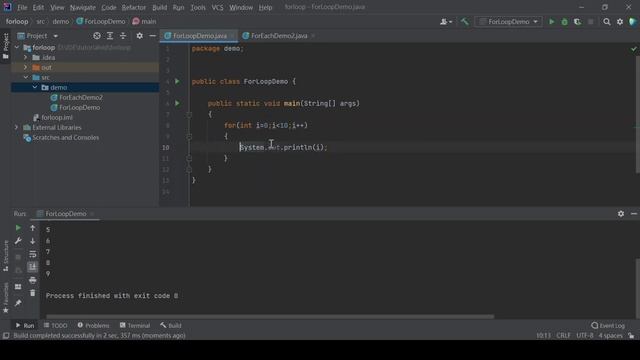The width and height of the screenshot is (640, 360).
Task: Select ForEachDemo2 in project tree
Action: coord(81,98)
